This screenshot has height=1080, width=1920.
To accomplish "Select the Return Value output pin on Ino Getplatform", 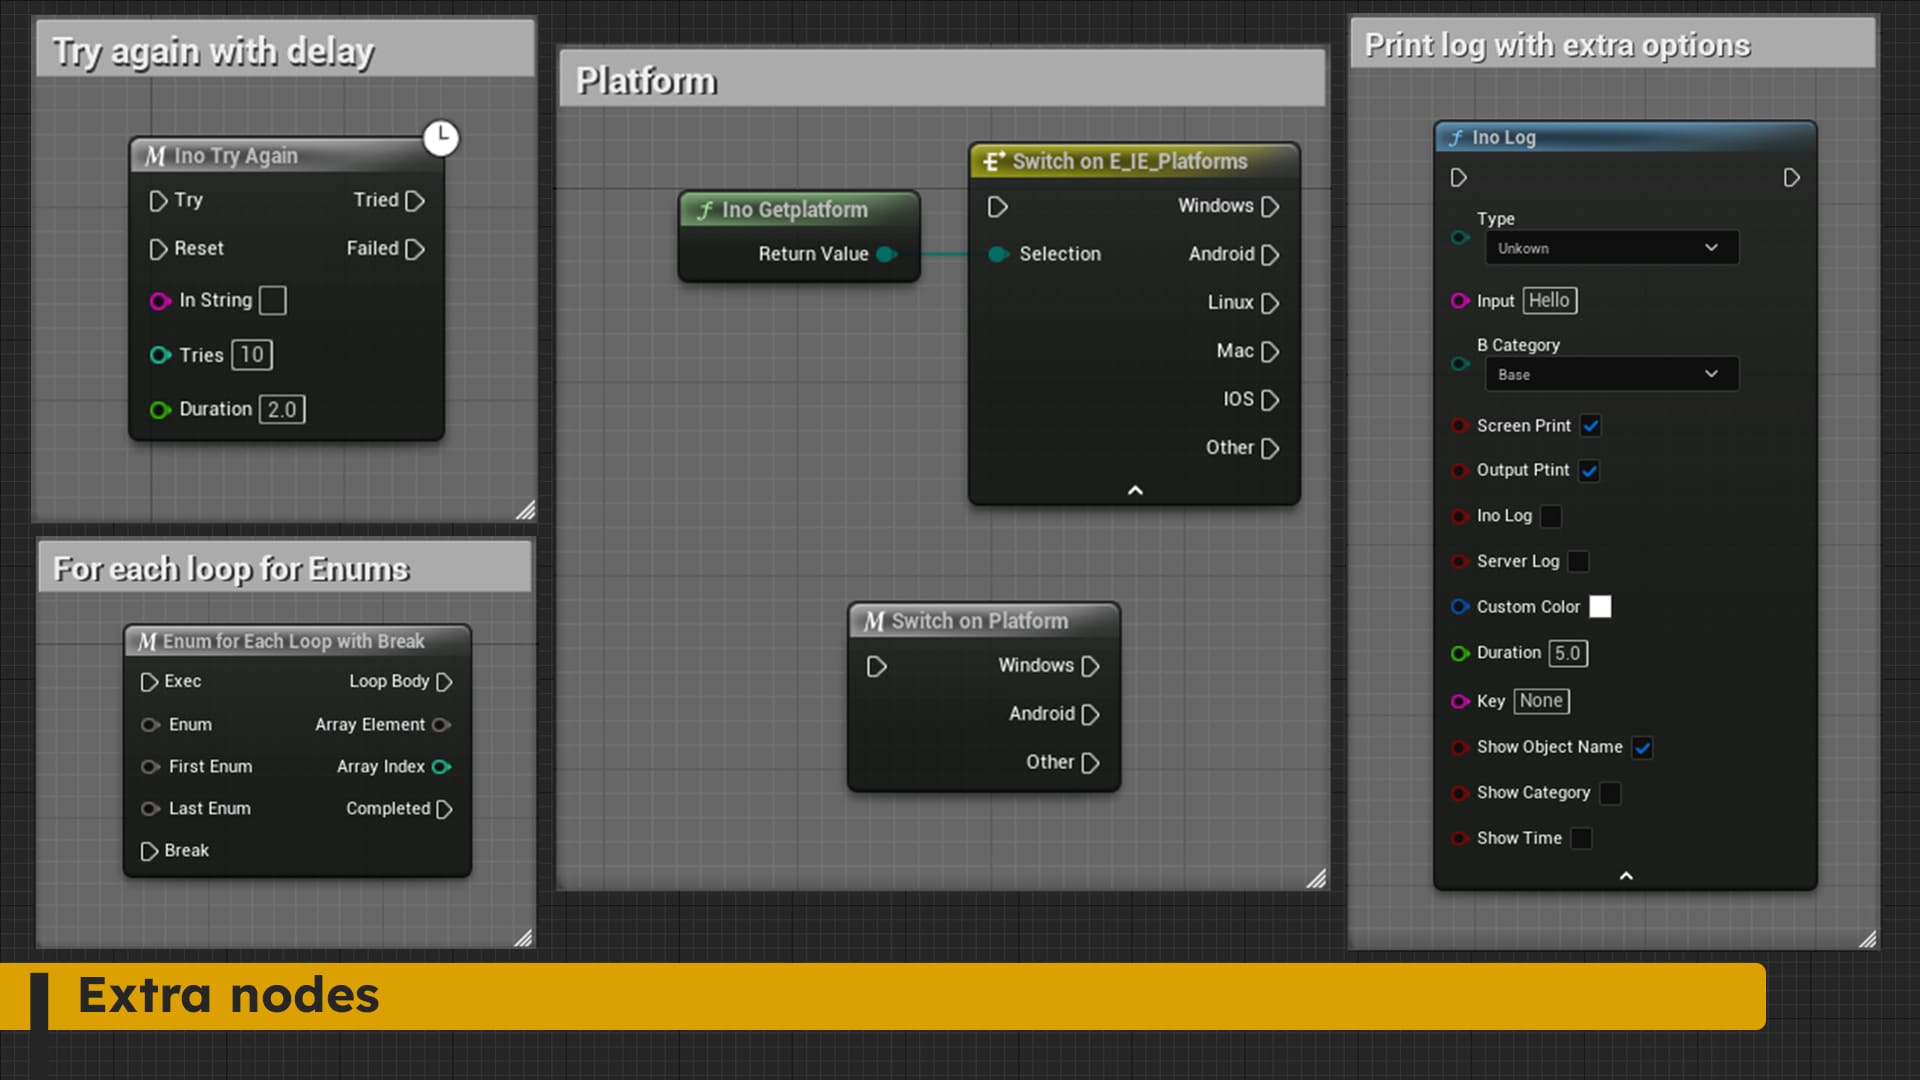I will tap(884, 254).
